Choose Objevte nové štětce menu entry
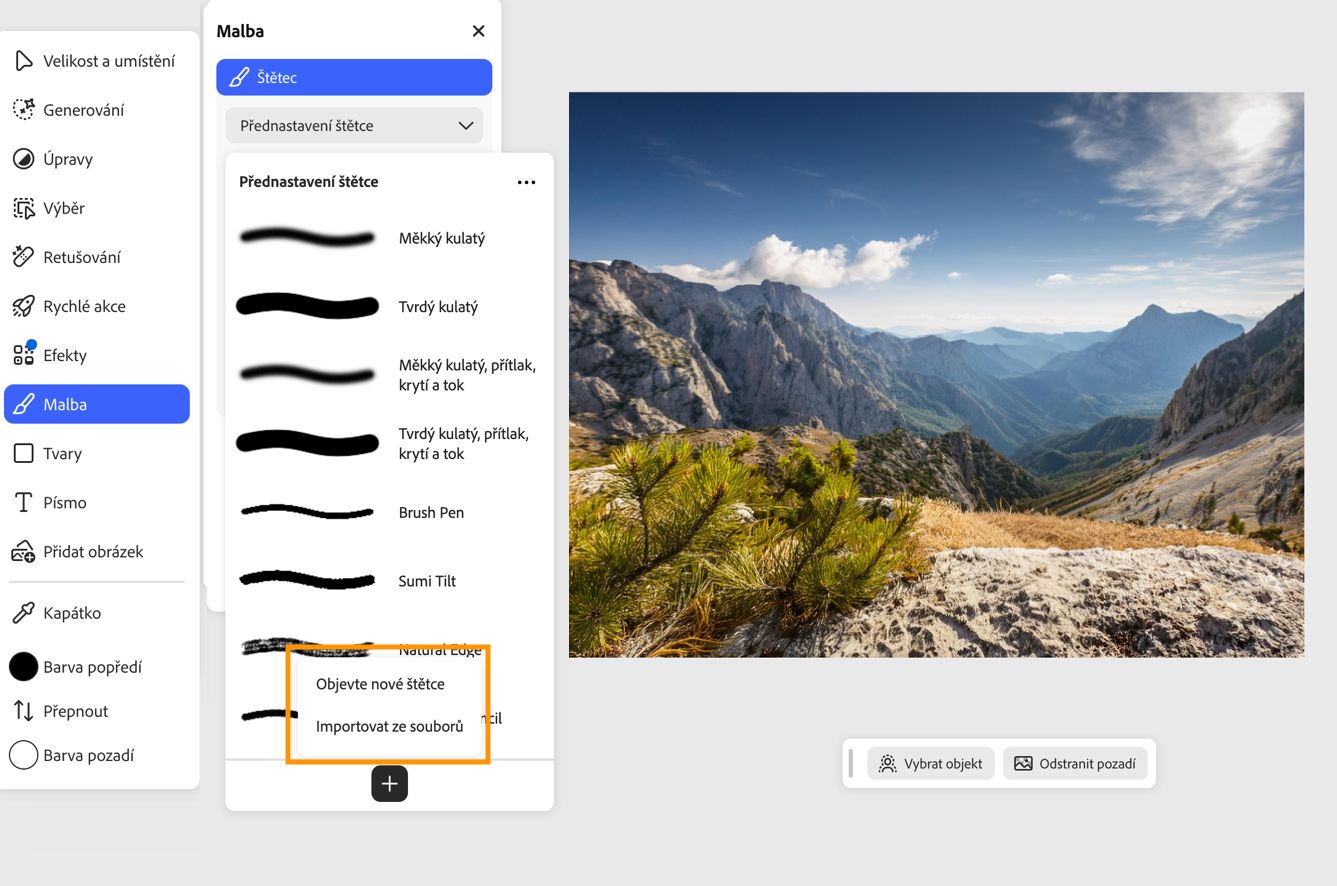Image resolution: width=1337 pixels, height=886 pixels. tap(380, 684)
